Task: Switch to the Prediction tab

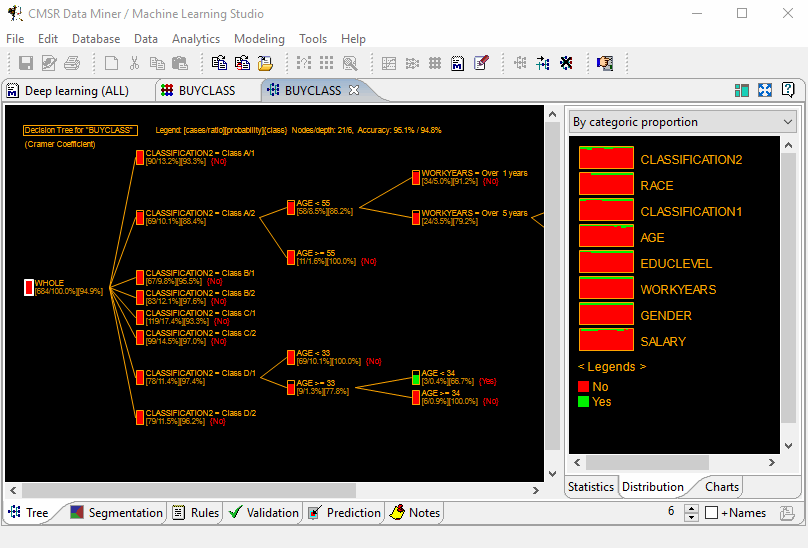Action: [344, 513]
